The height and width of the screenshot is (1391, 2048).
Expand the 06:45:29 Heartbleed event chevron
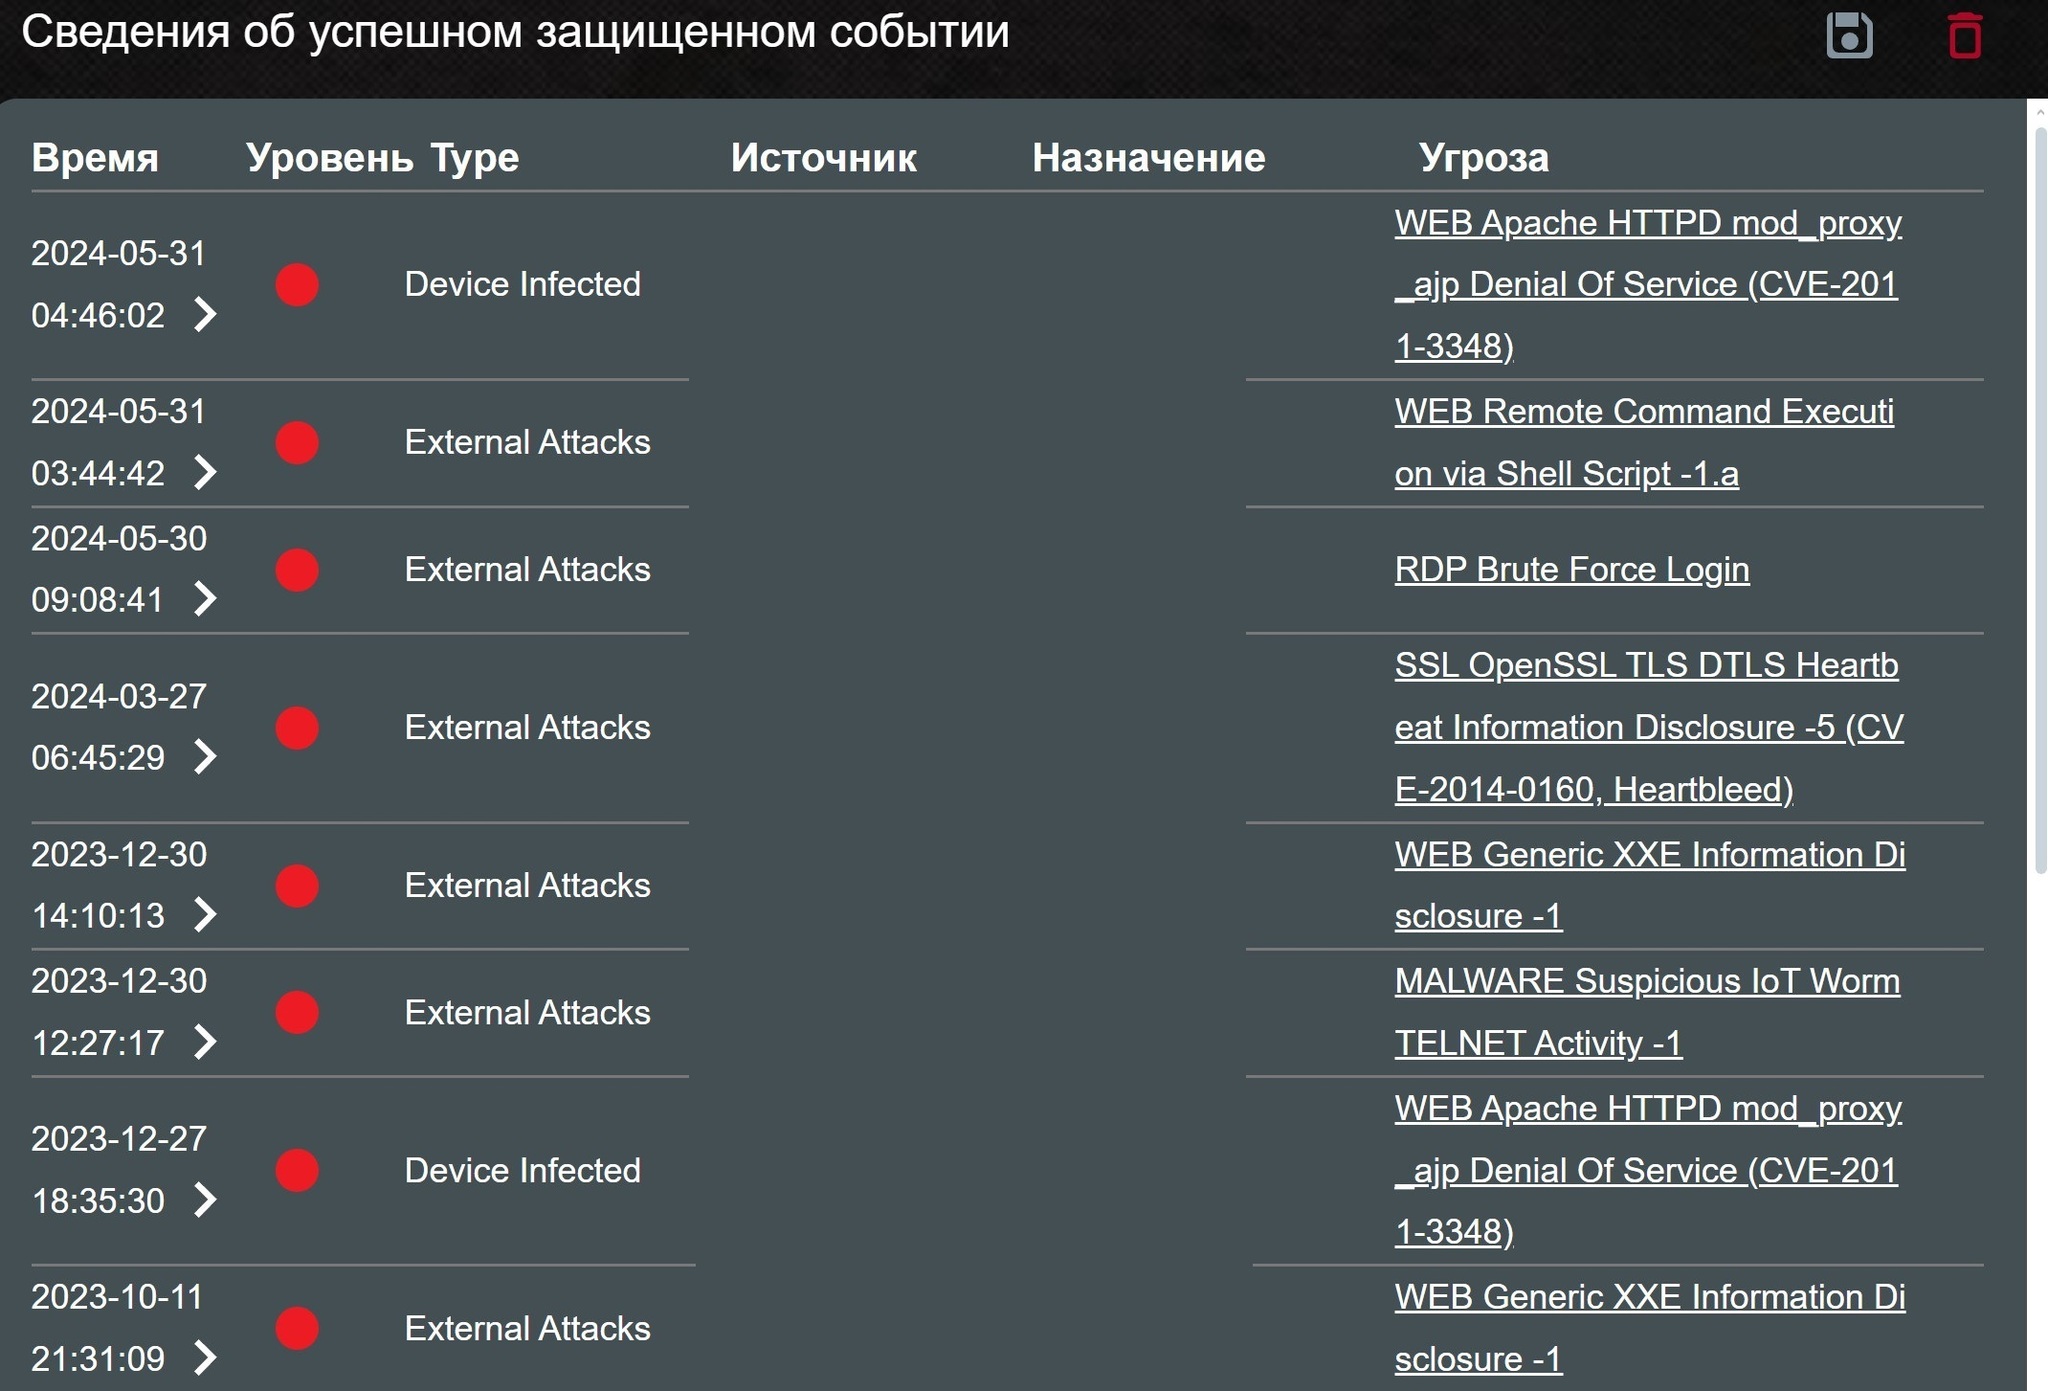click(205, 757)
